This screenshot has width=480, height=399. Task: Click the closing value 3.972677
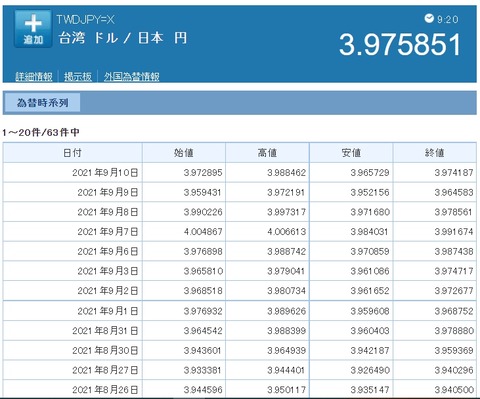(454, 291)
